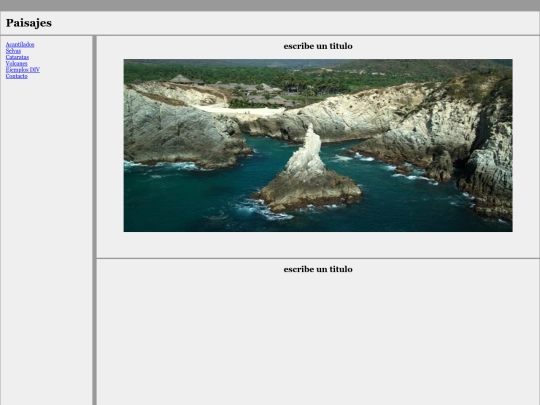Click the coastal cliffs landscape photo

pyautogui.click(x=318, y=145)
